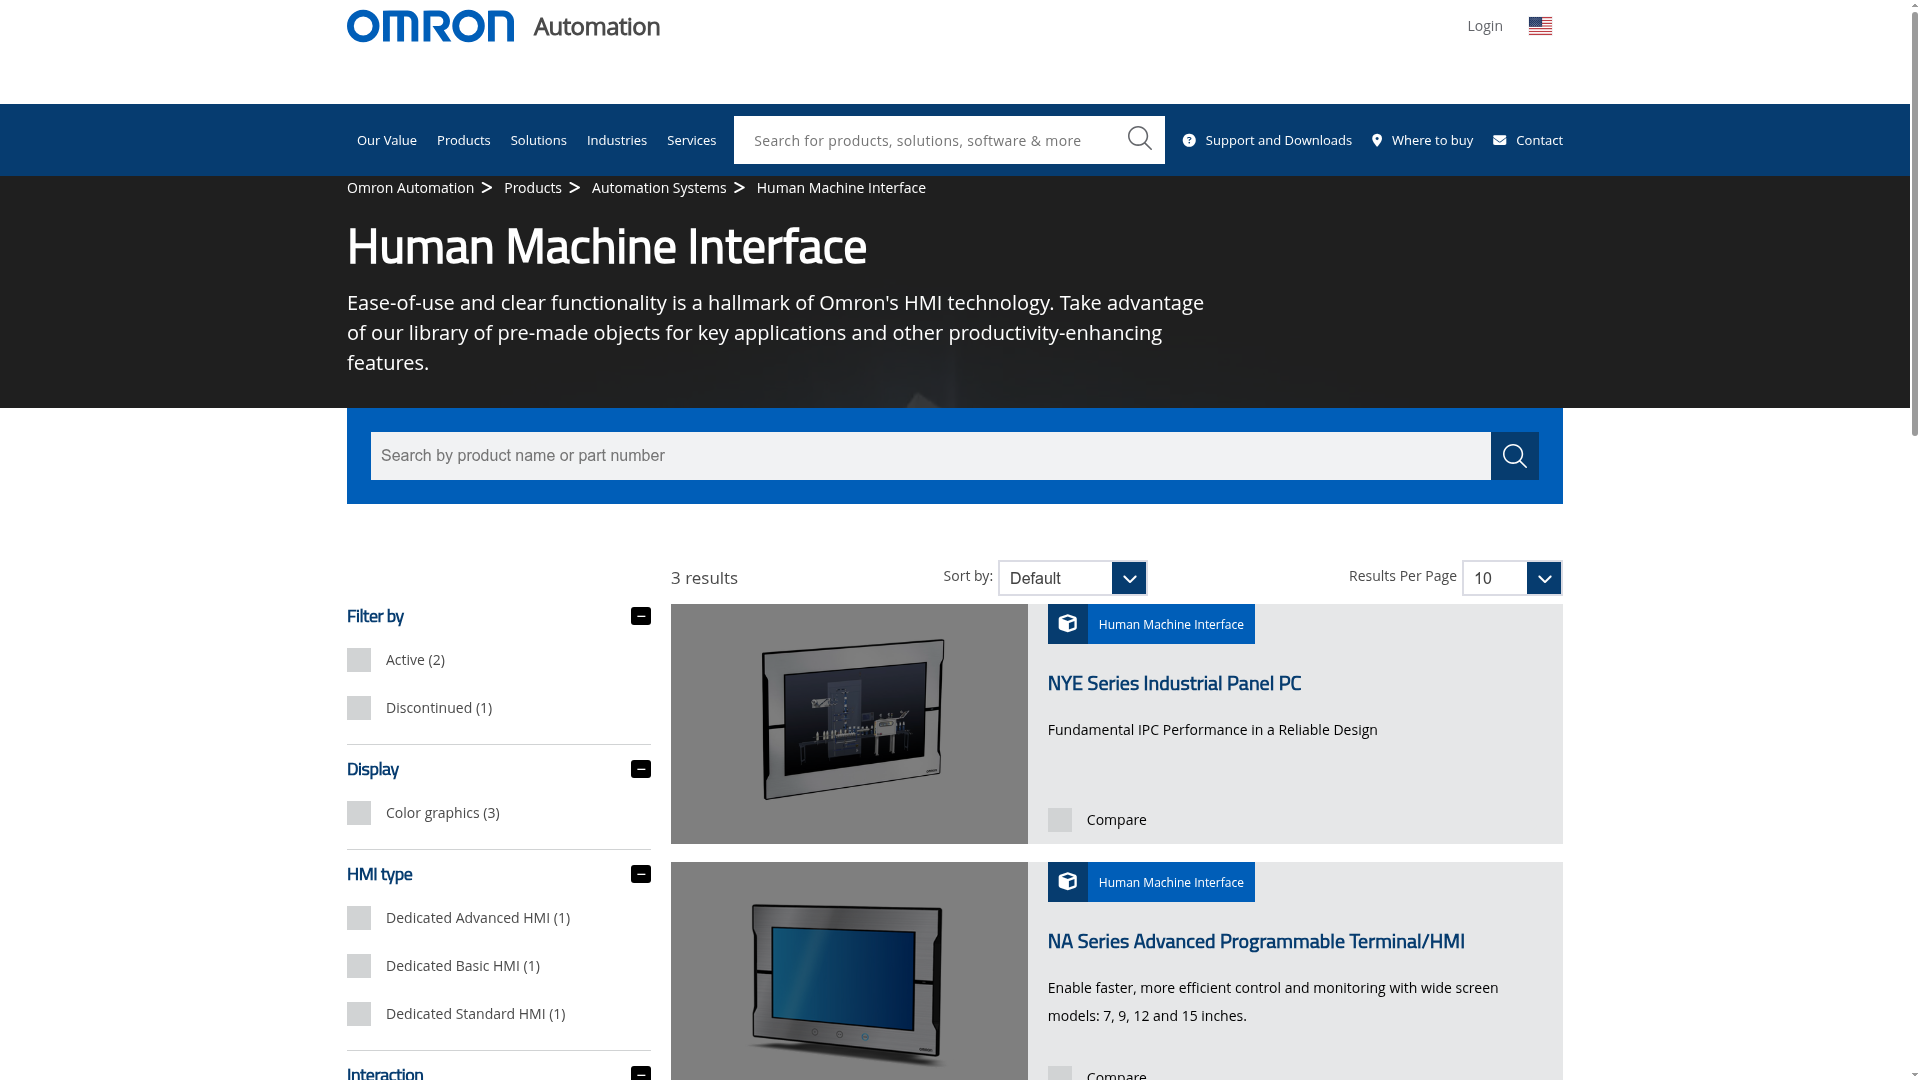
Task: Open NA Series Advanced Programmable Terminal/HMI title
Action: click(1256, 941)
